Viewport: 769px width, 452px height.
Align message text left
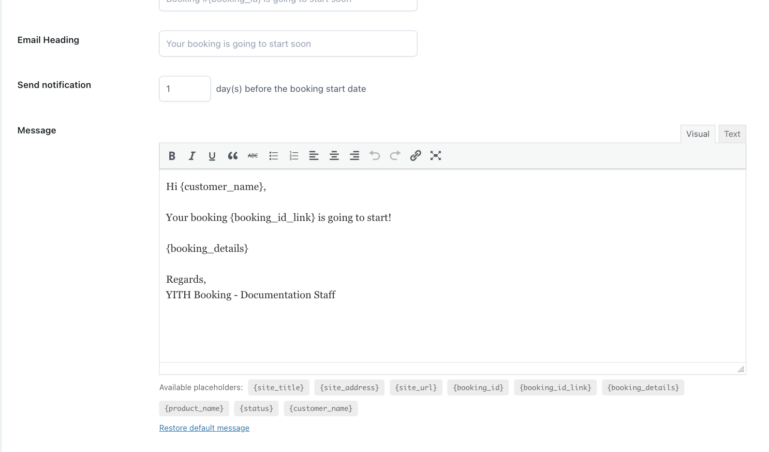[314, 156]
